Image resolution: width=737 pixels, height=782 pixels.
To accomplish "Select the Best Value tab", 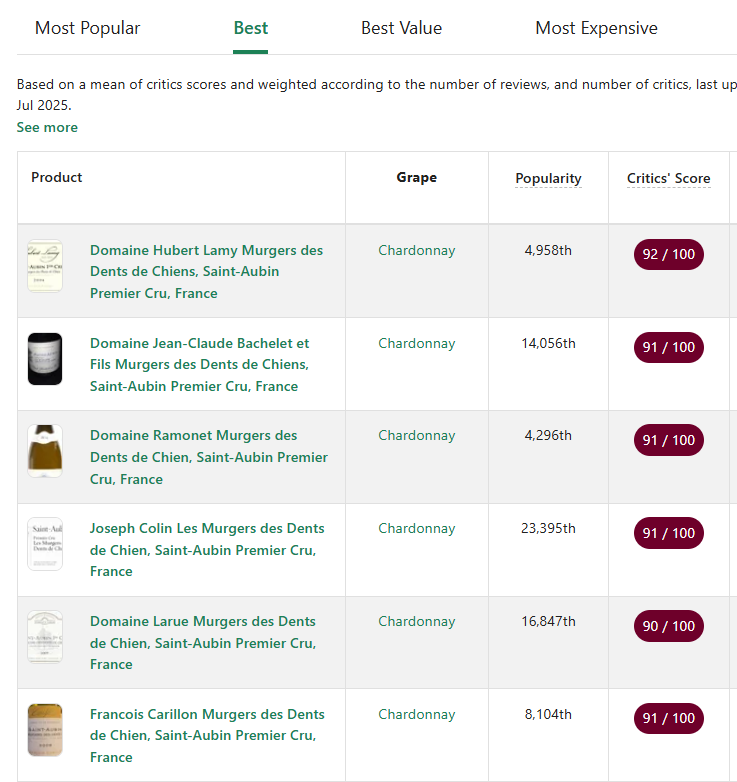I will [x=401, y=28].
